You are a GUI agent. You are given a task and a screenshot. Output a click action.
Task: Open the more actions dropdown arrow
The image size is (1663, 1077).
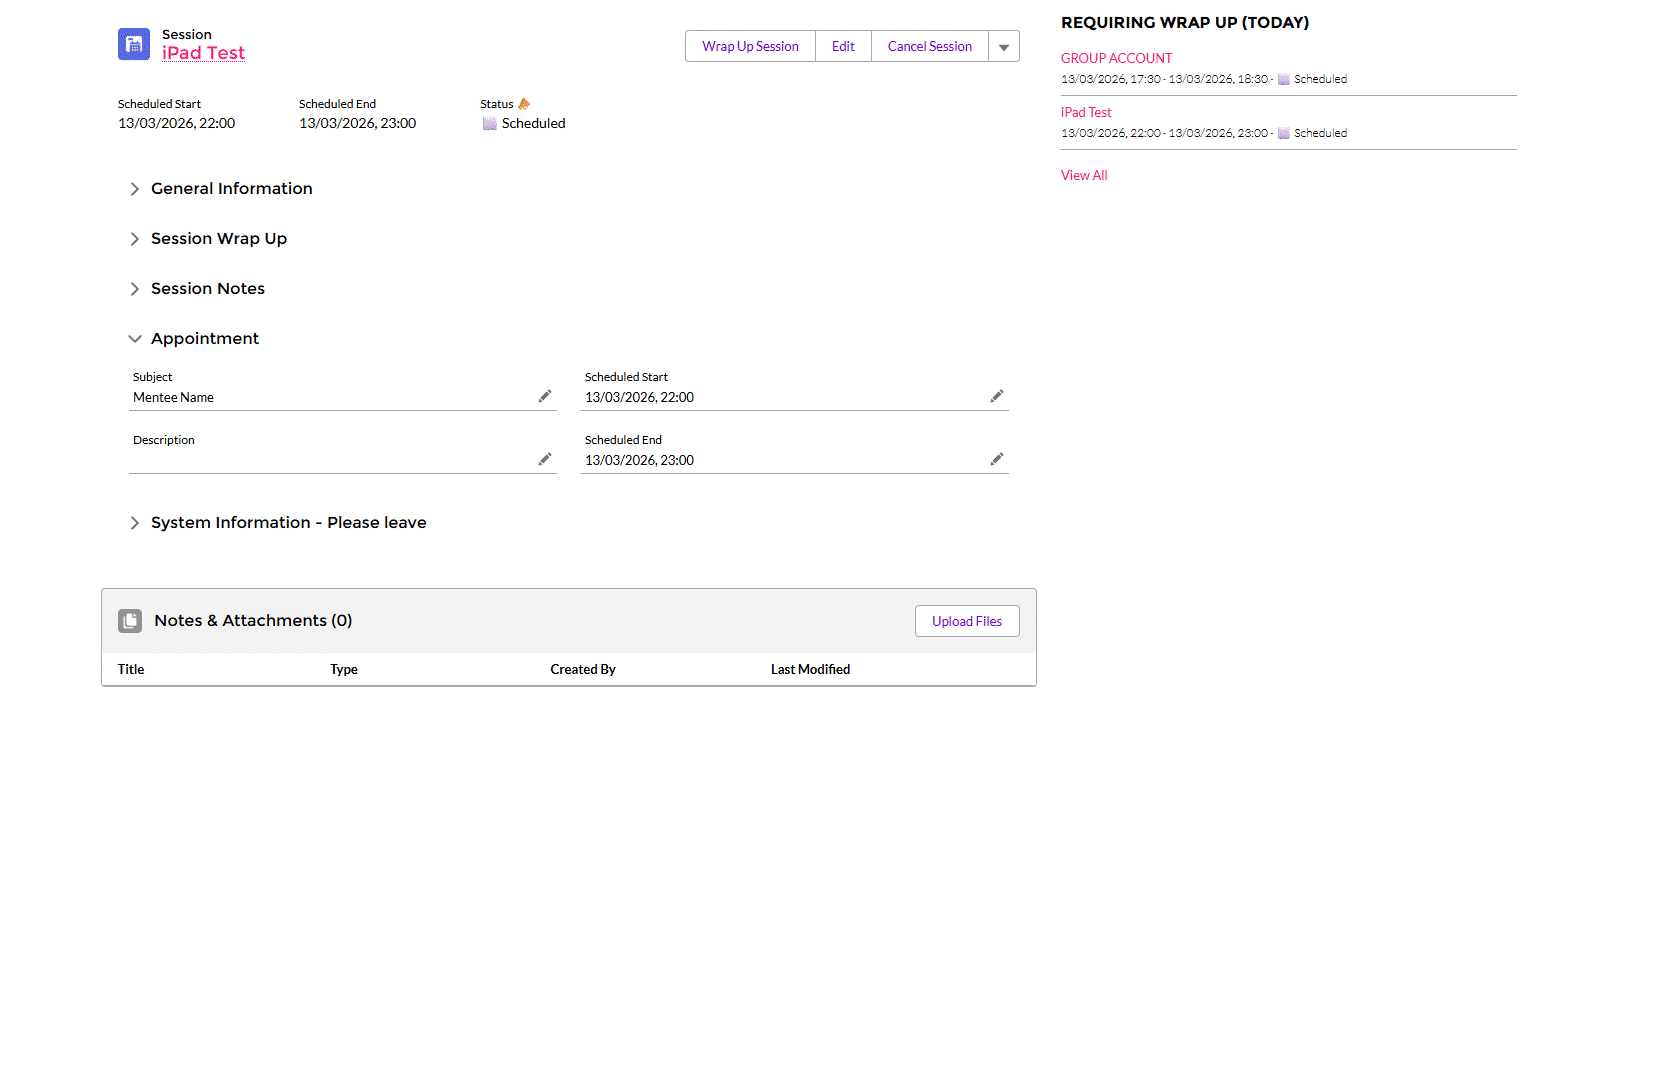1004,47
